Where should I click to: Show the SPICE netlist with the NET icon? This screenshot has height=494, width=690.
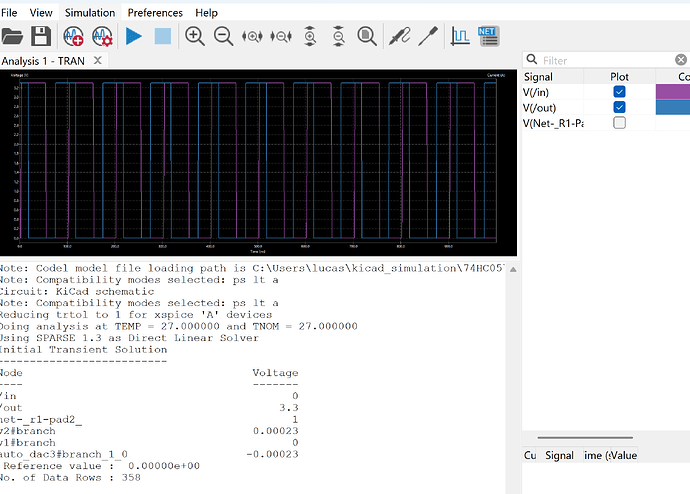tap(488, 36)
